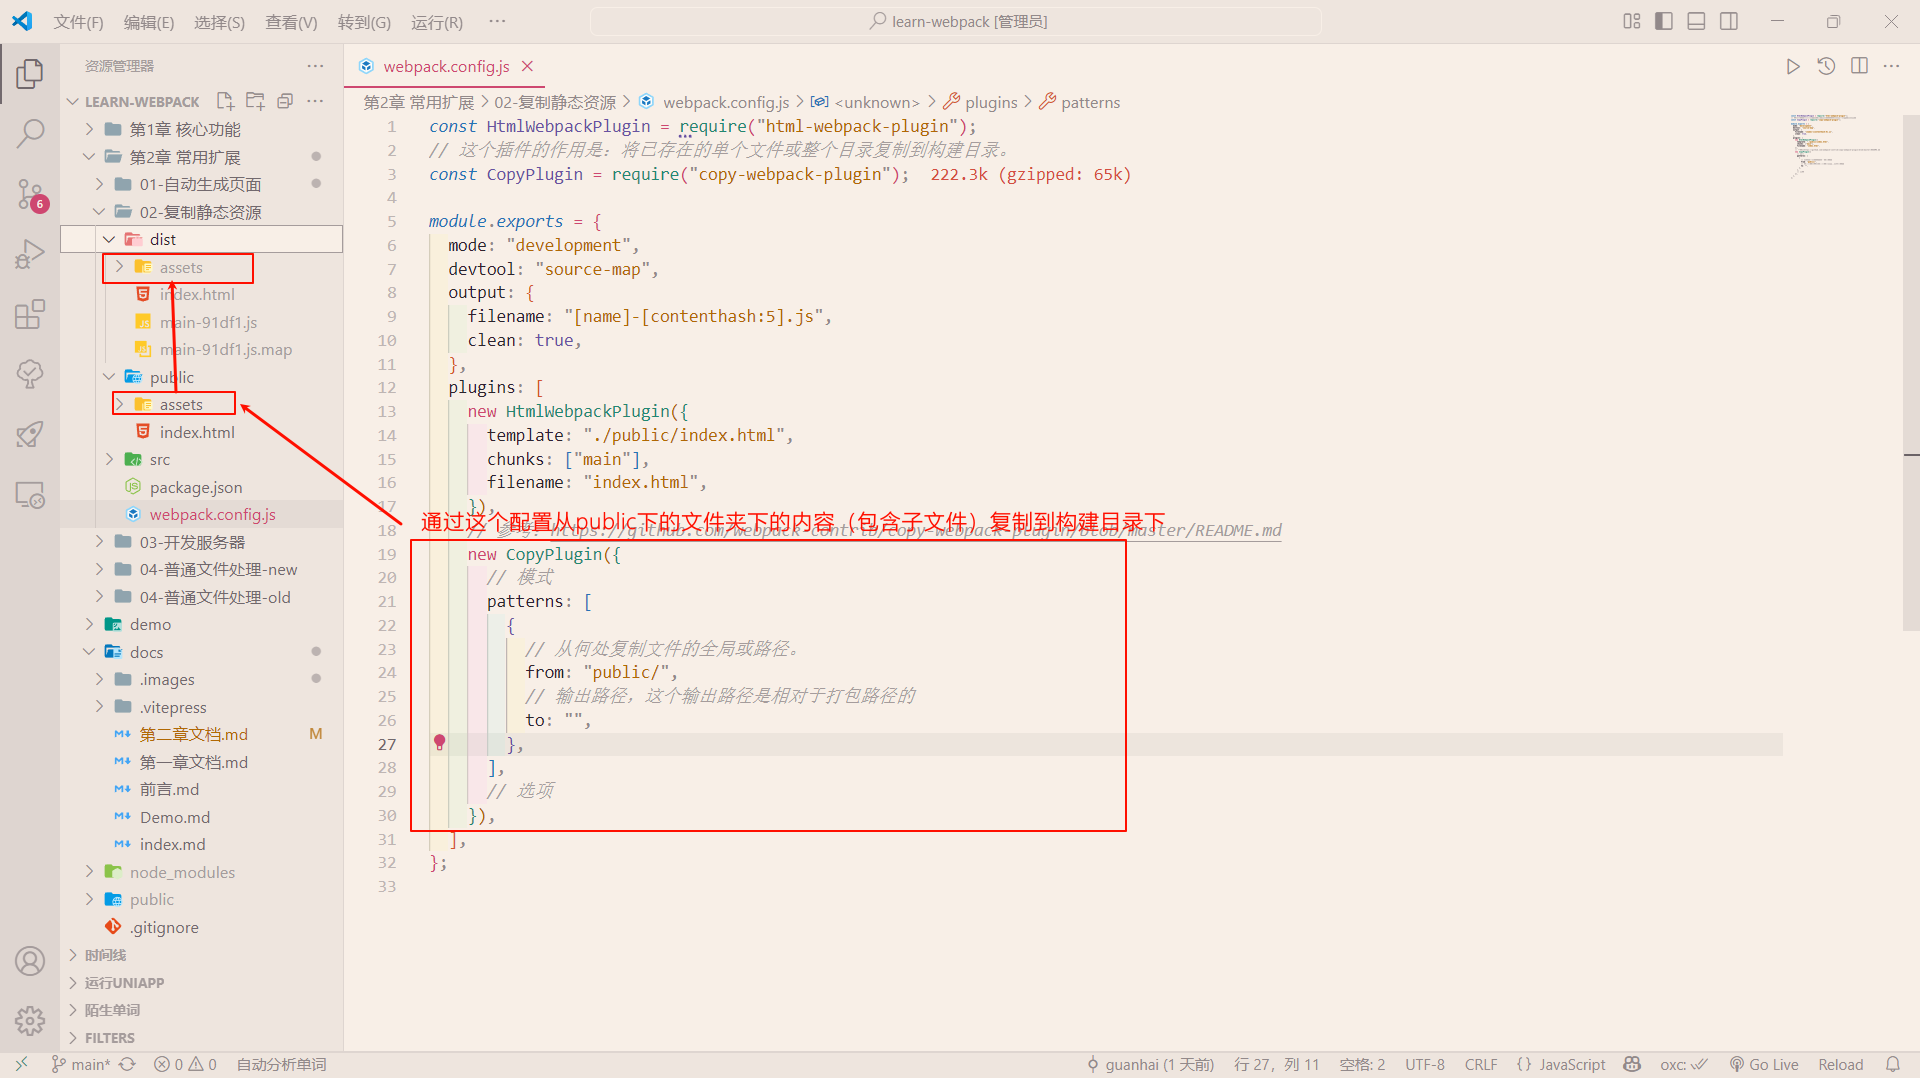This screenshot has width=1920, height=1078.
Task: Close the webpack.config.js tab
Action: 527,66
